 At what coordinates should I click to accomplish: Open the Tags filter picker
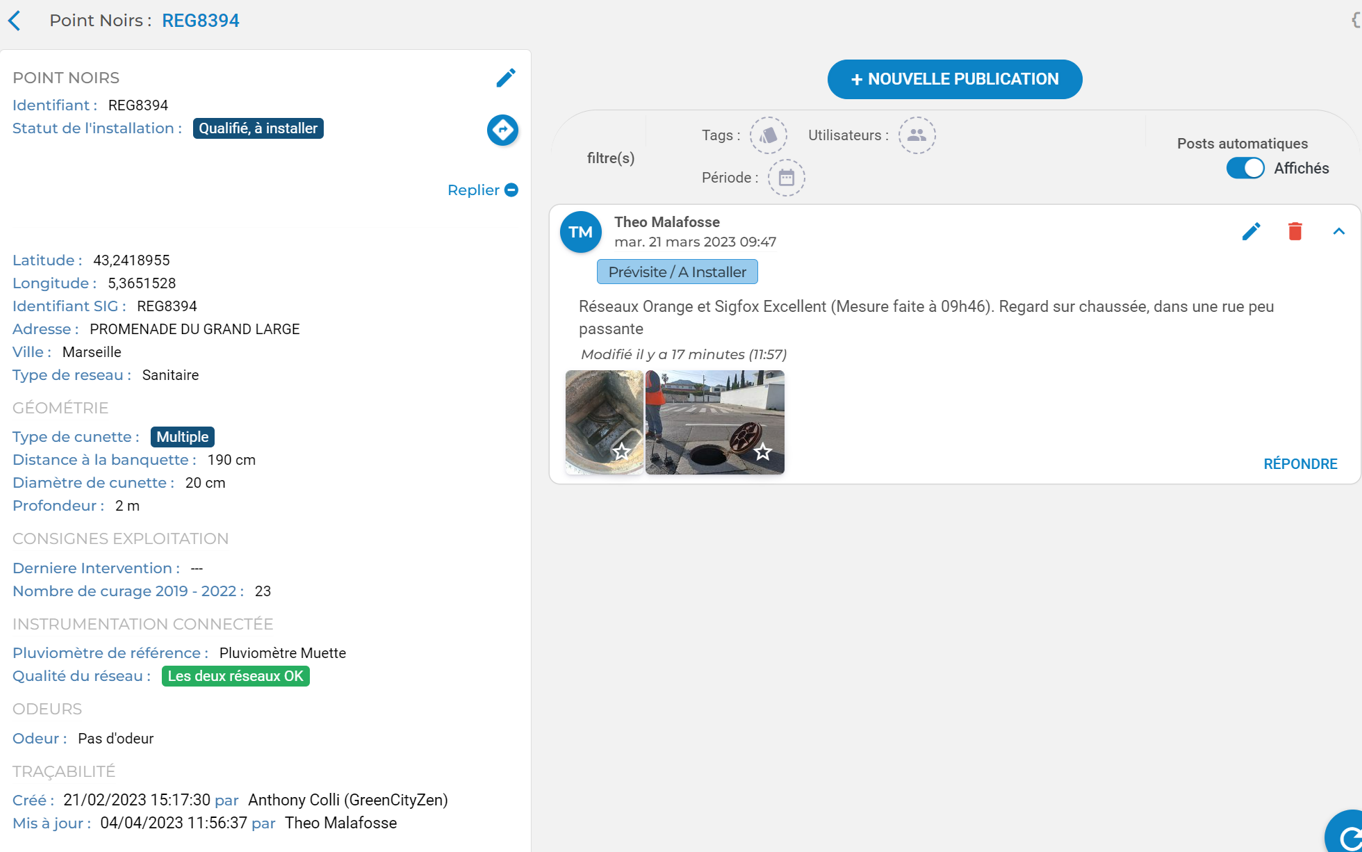pos(768,136)
